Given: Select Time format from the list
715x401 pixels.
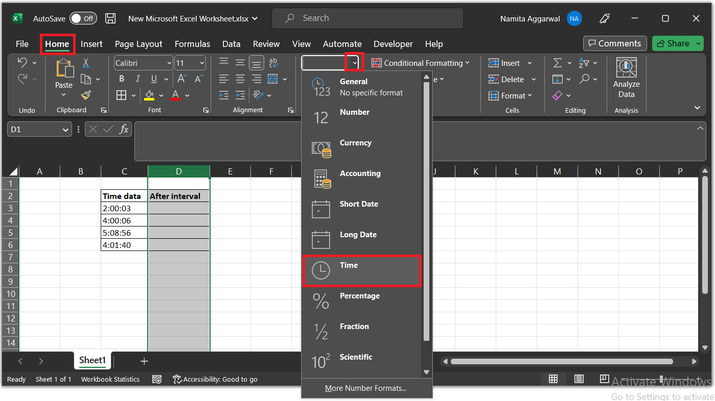Looking at the screenshot, I should [x=362, y=271].
